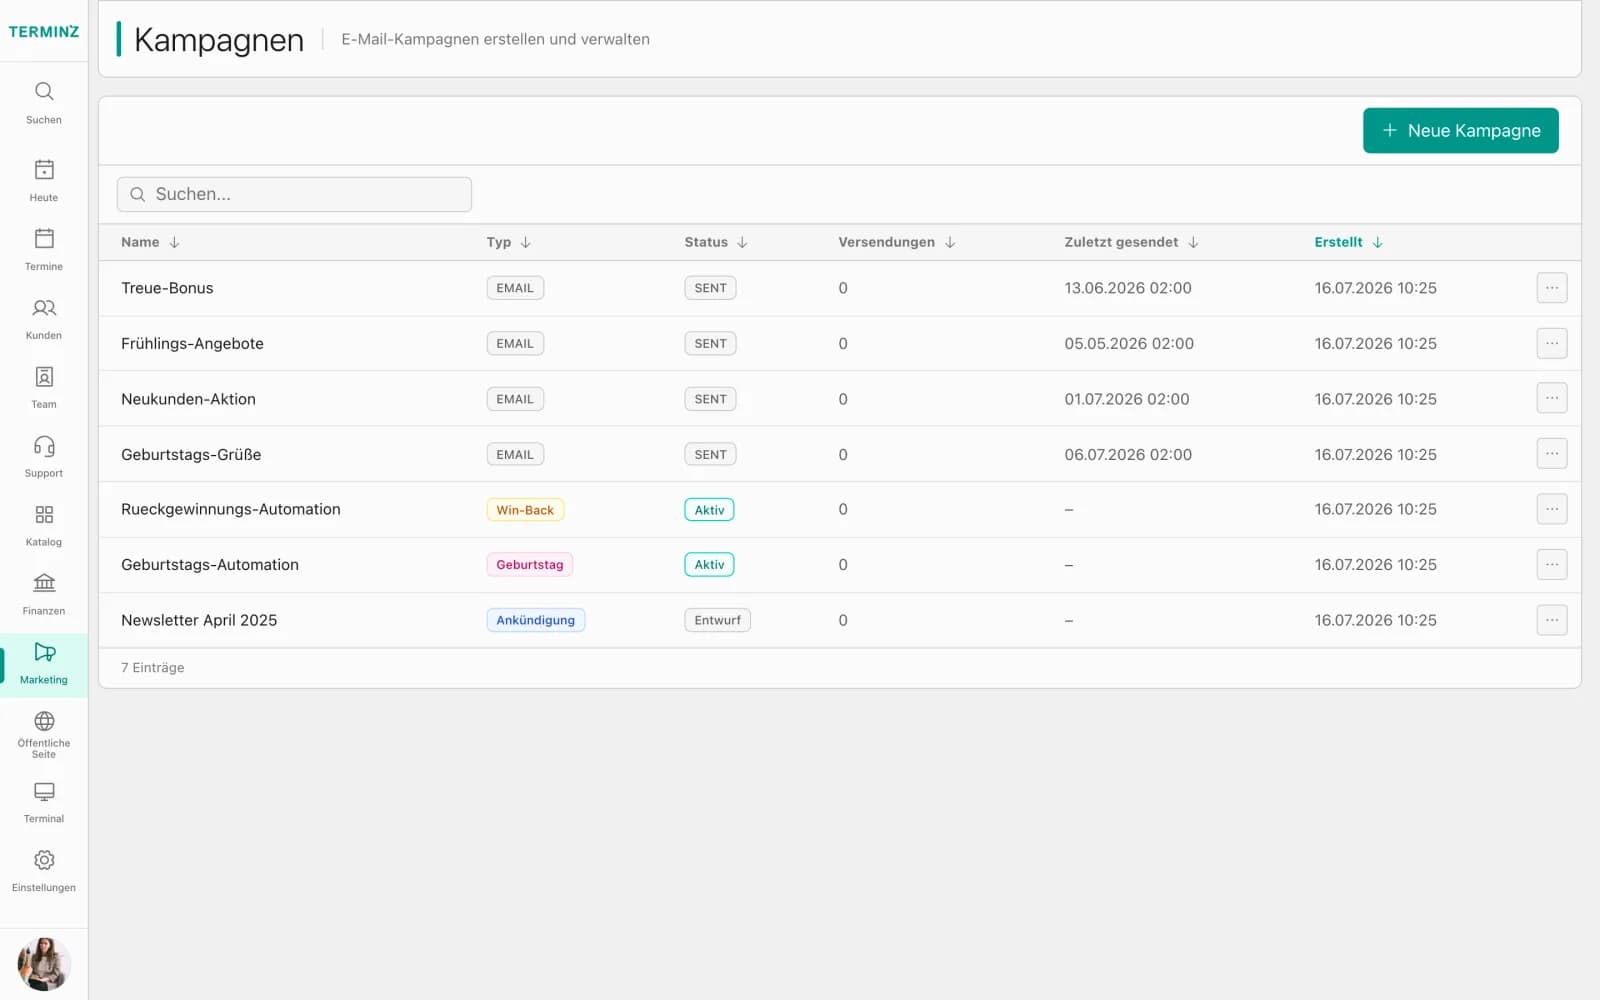
Task: Sort the table by Name column
Action: 150,242
